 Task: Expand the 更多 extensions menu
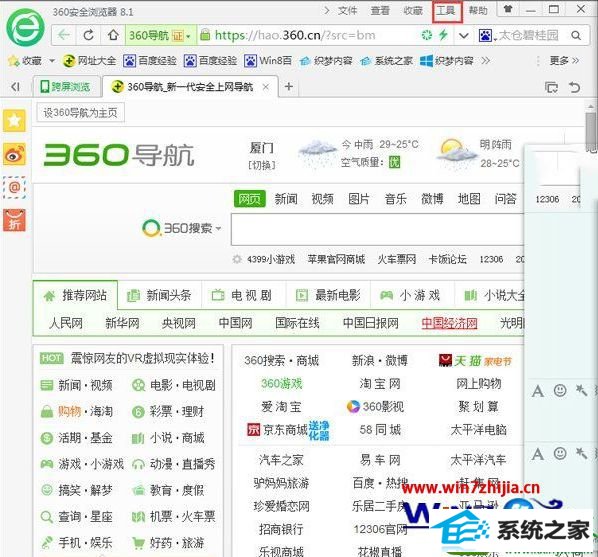coord(564,60)
